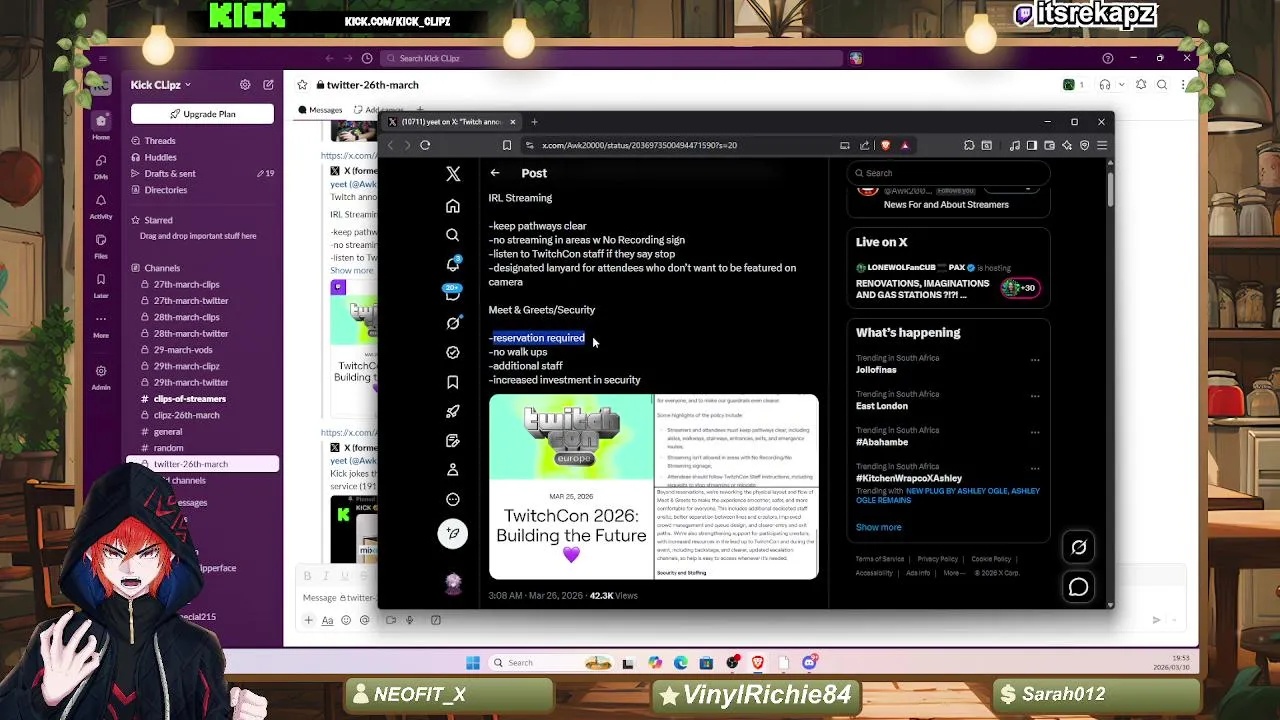
Task: Open more options for East London trend
Action: coord(1035,396)
